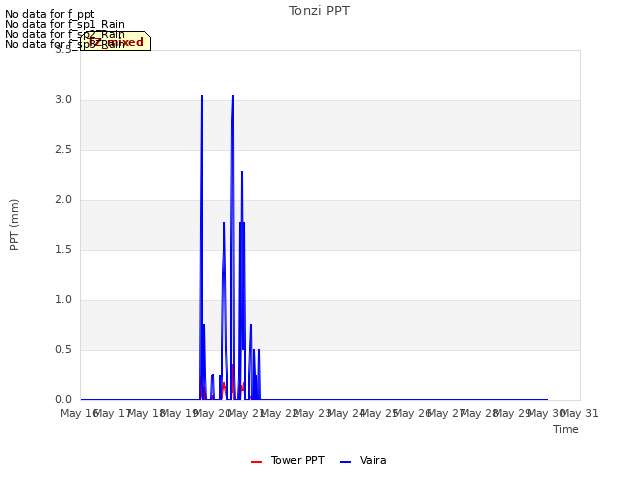Click the blue Vaira legend swatch
The height and width of the screenshot is (480, 640).
tap(345, 462)
